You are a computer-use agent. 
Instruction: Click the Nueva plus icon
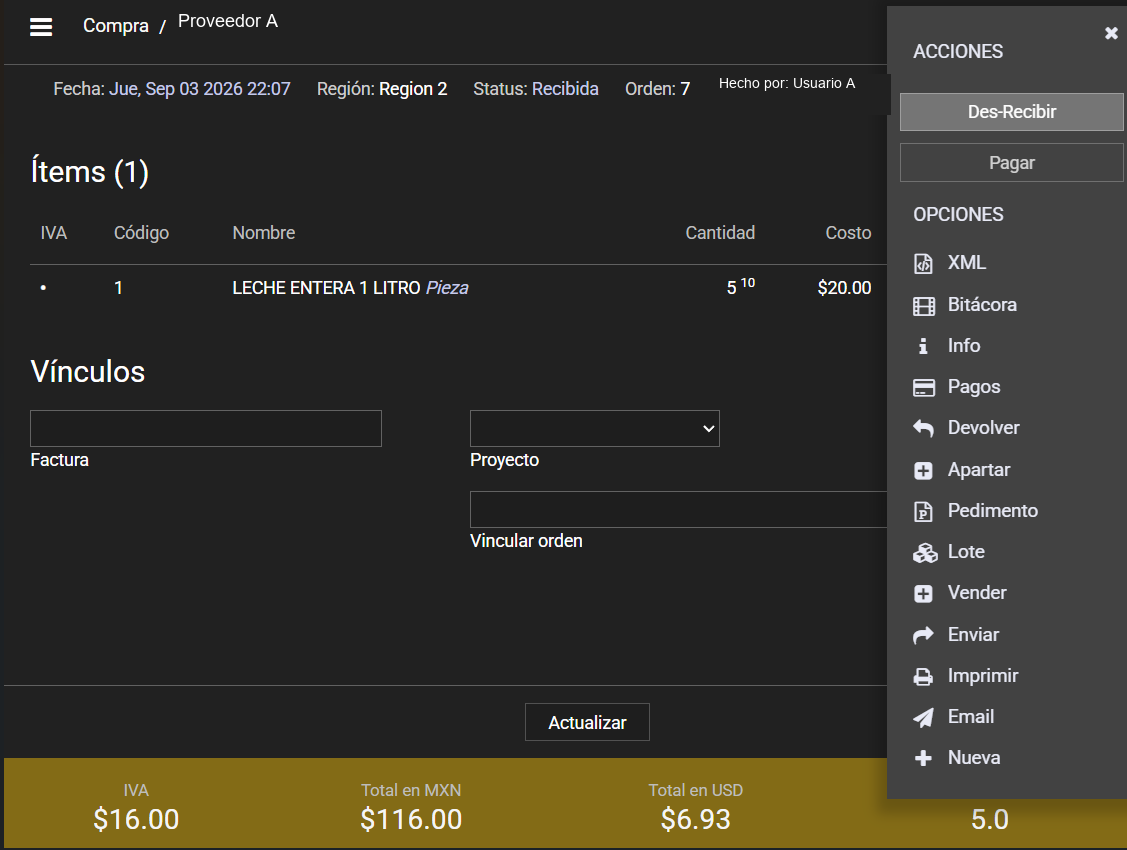tap(924, 758)
